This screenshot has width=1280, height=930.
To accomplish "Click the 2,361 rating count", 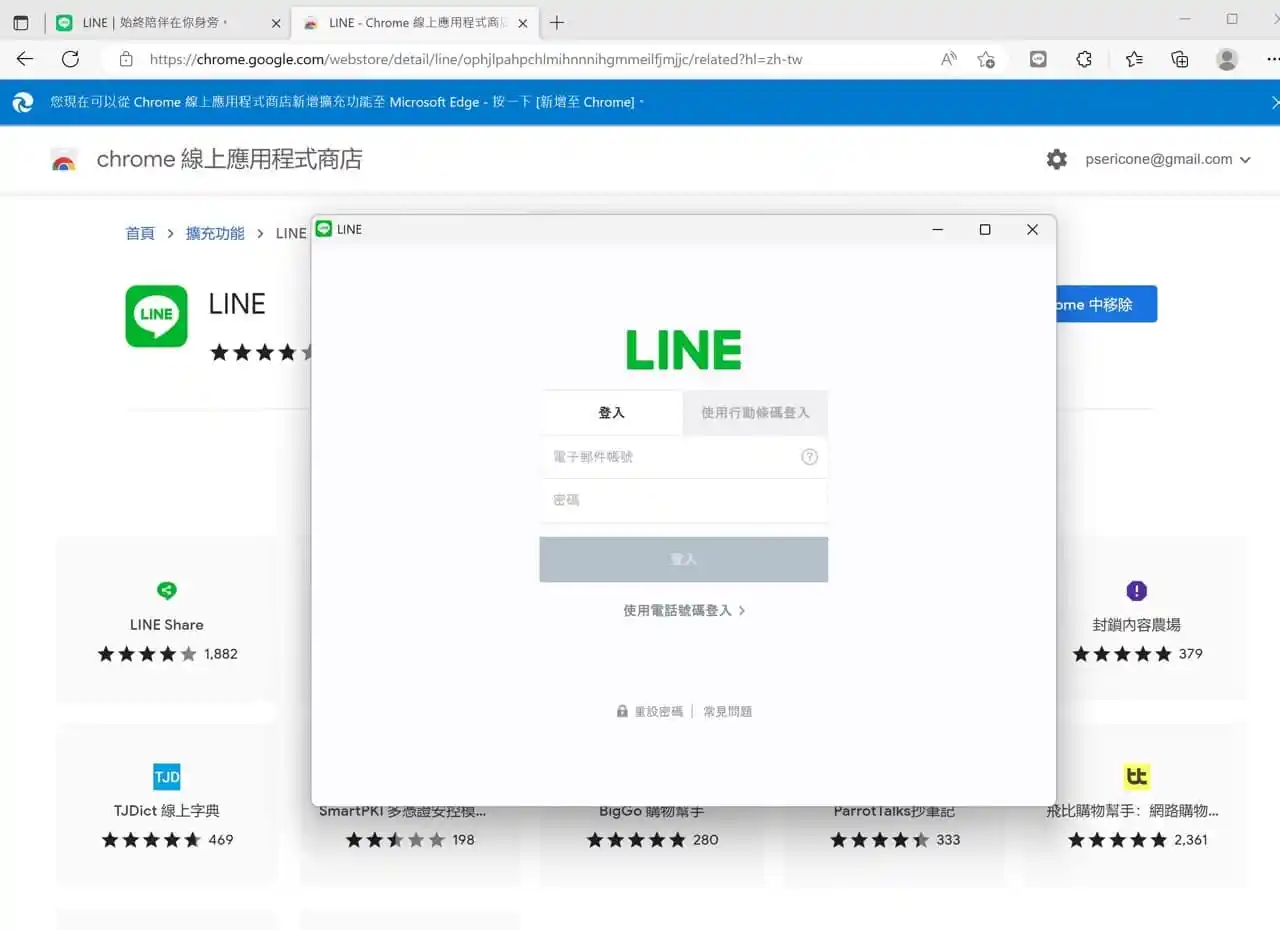I will click(1191, 840).
